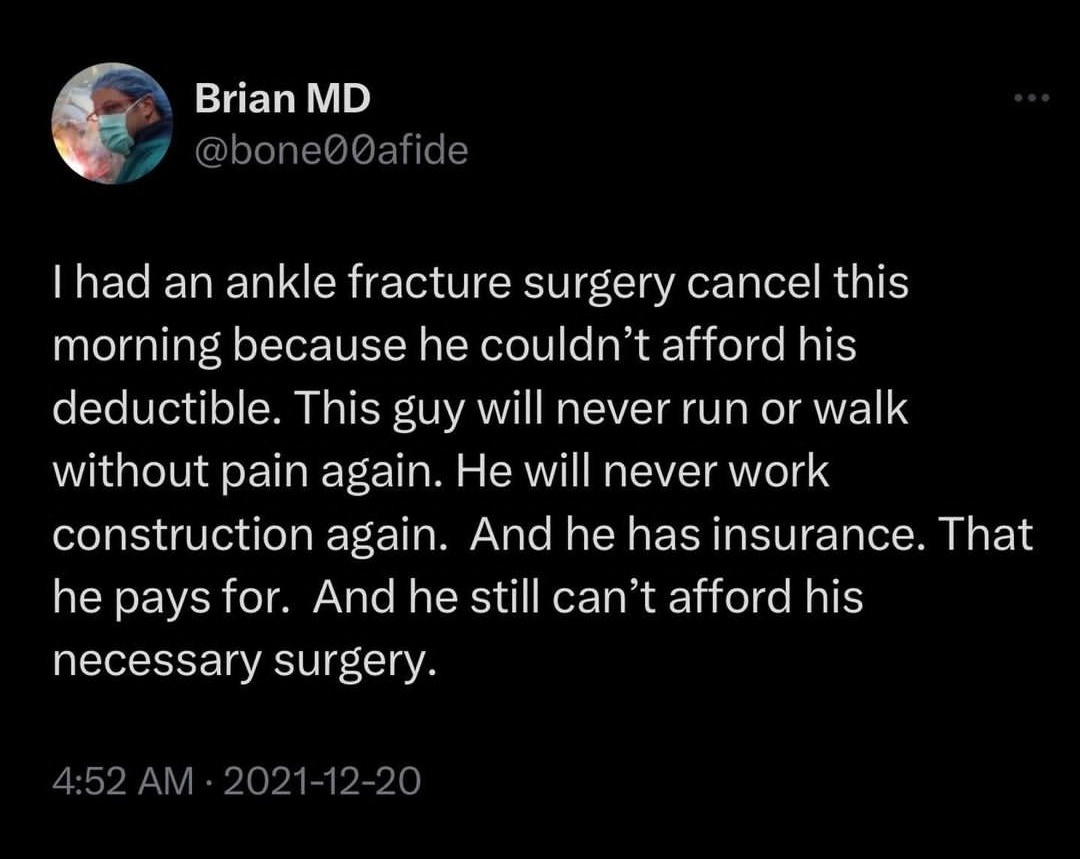Click the 2021-12-20 post date

coord(322,780)
